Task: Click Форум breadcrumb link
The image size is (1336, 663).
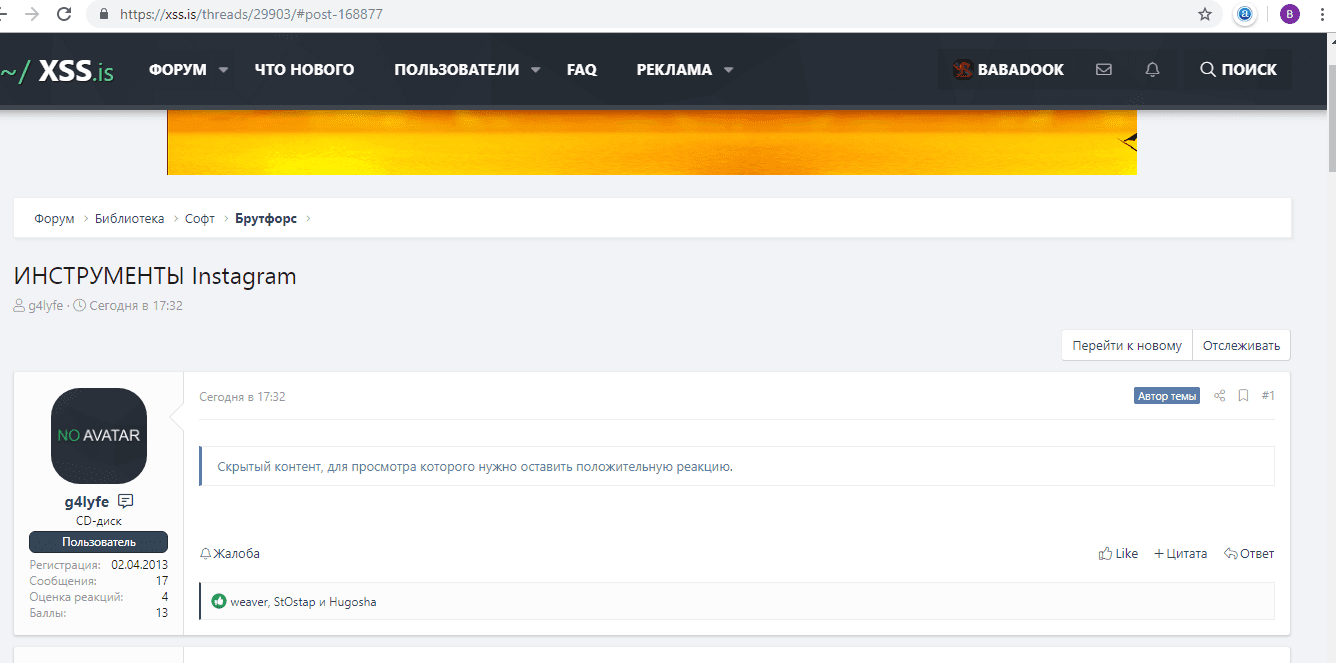Action: (x=54, y=219)
